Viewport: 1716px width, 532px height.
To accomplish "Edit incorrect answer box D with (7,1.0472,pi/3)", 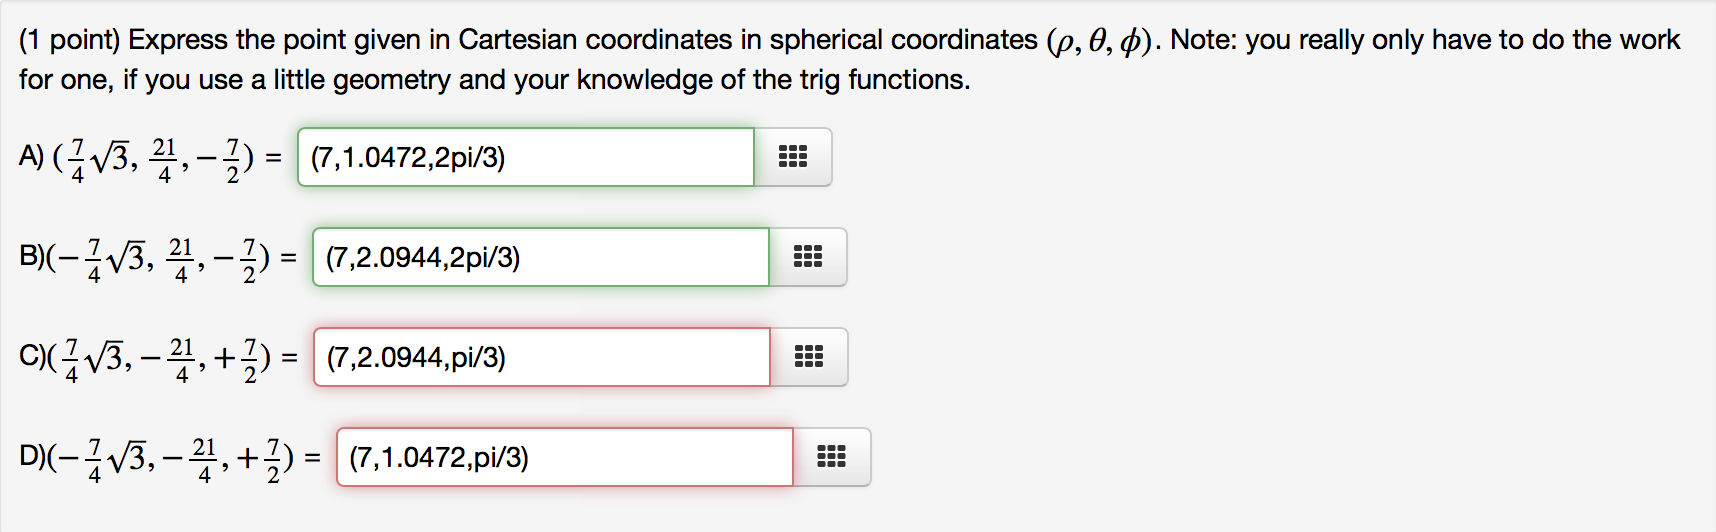I will click(x=565, y=457).
